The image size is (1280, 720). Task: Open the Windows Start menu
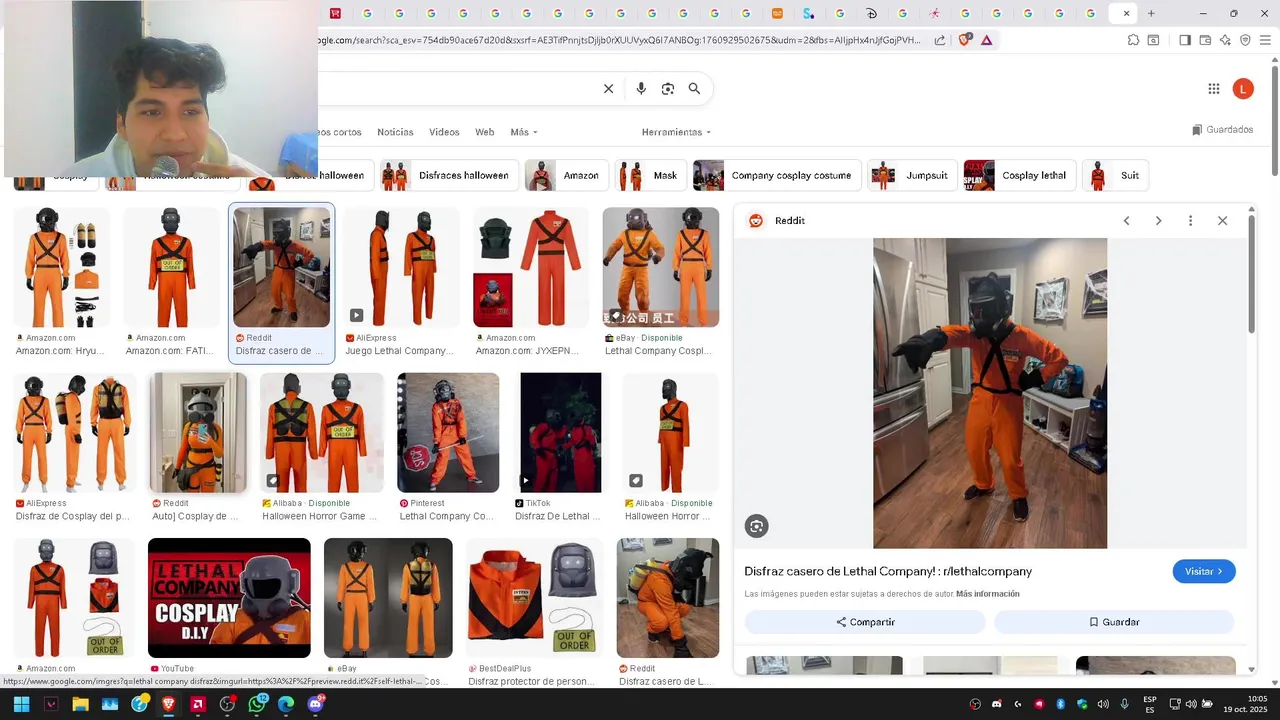pyautogui.click(x=21, y=704)
